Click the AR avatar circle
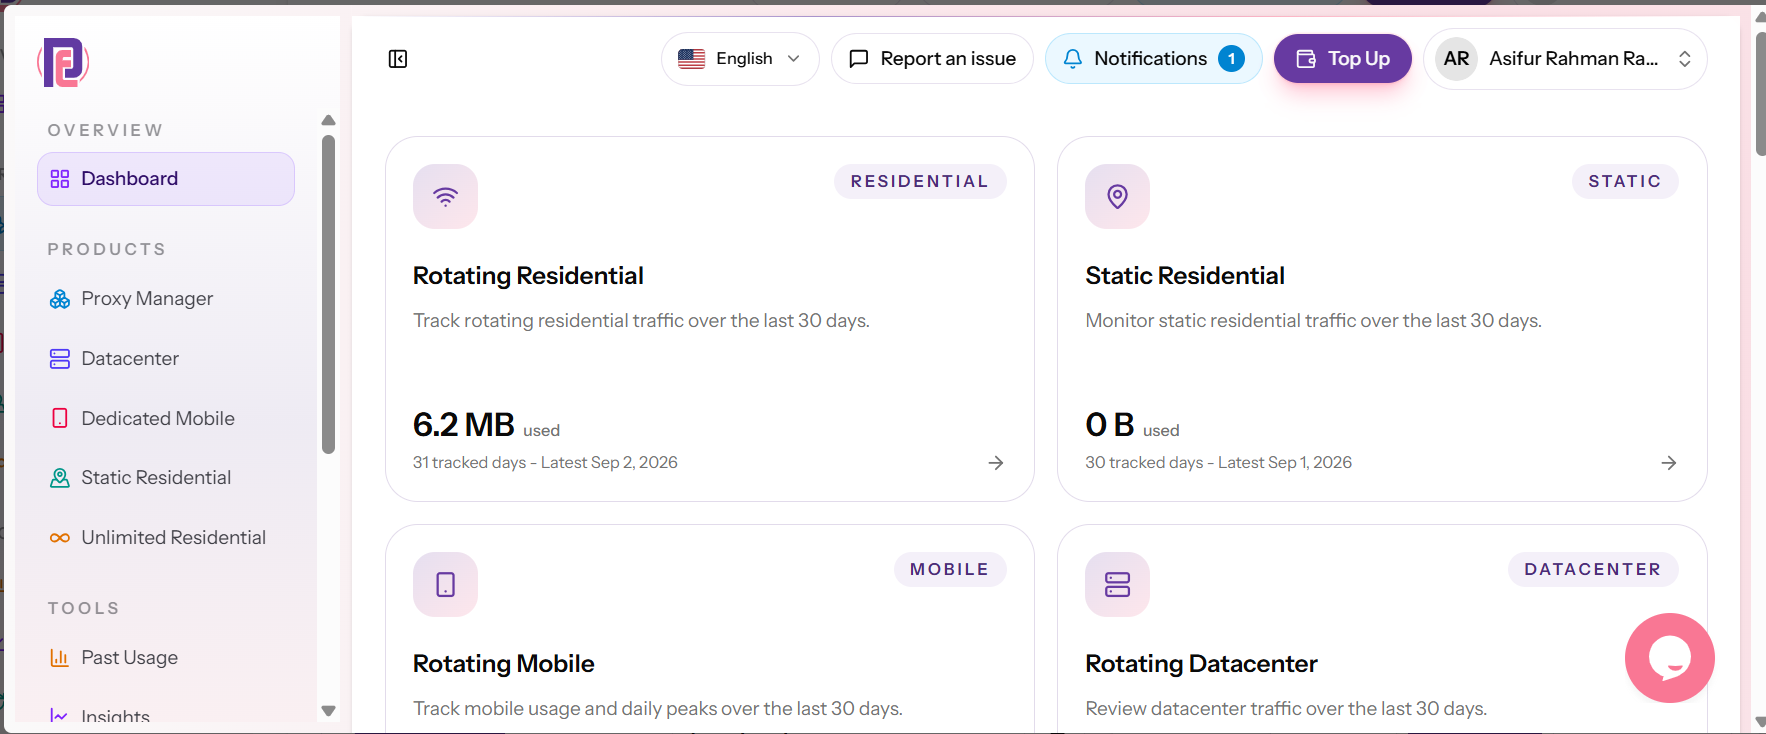The image size is (1766, 734). coord(1457,59)
